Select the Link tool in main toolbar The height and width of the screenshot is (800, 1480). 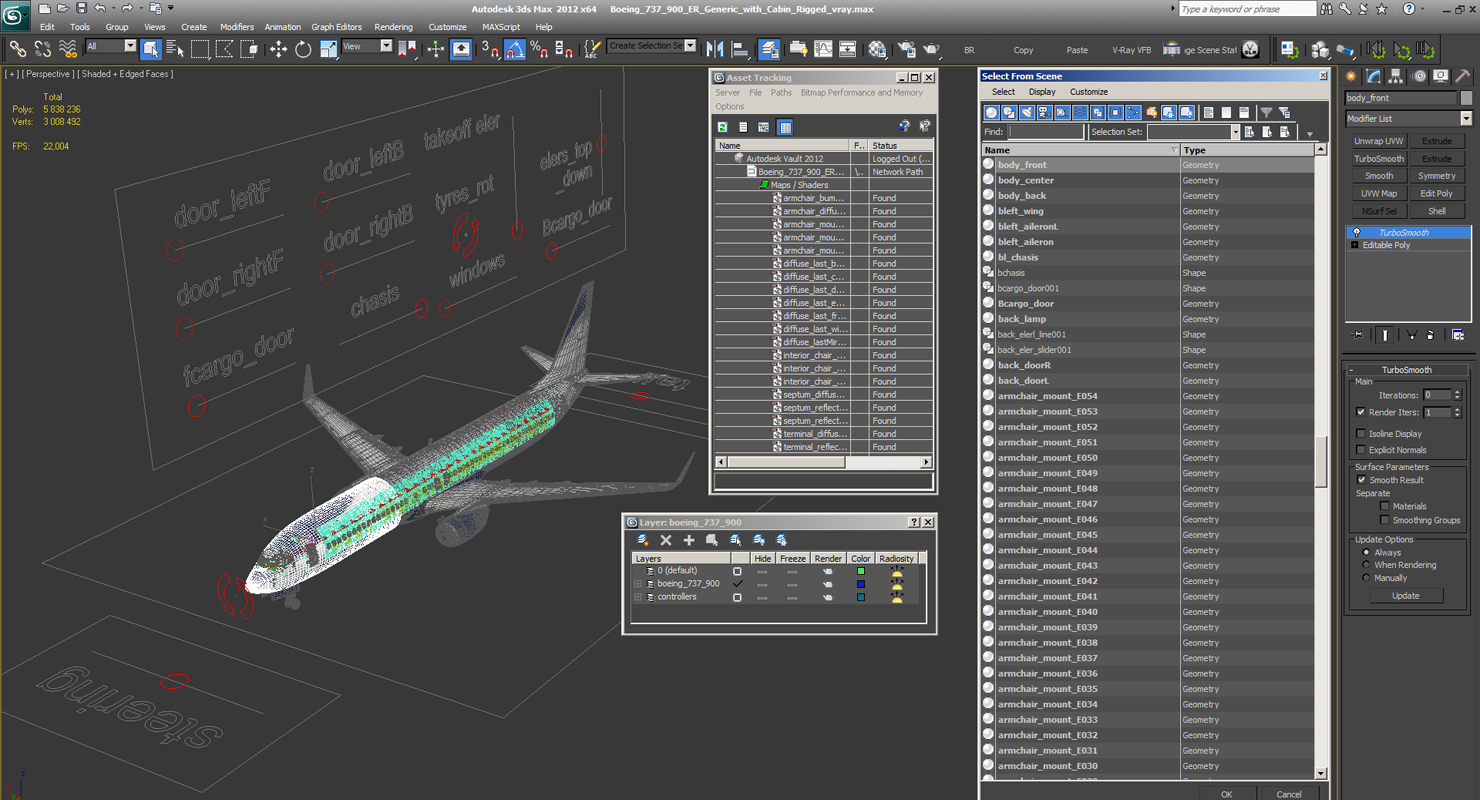tap(17, 48)
